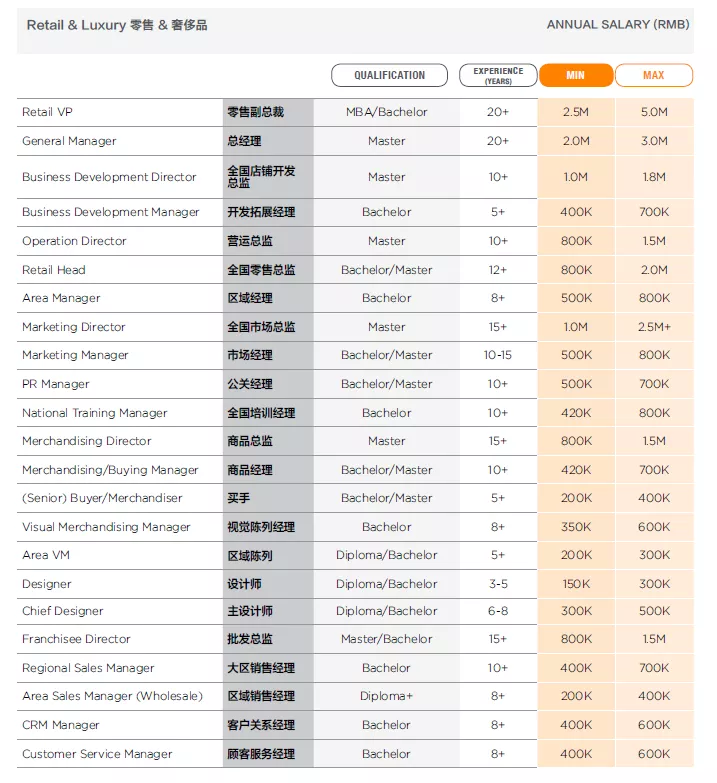The image size is (717, 783).
Task: Click 'Business Development Manager' row title
Action: point(110,212)
